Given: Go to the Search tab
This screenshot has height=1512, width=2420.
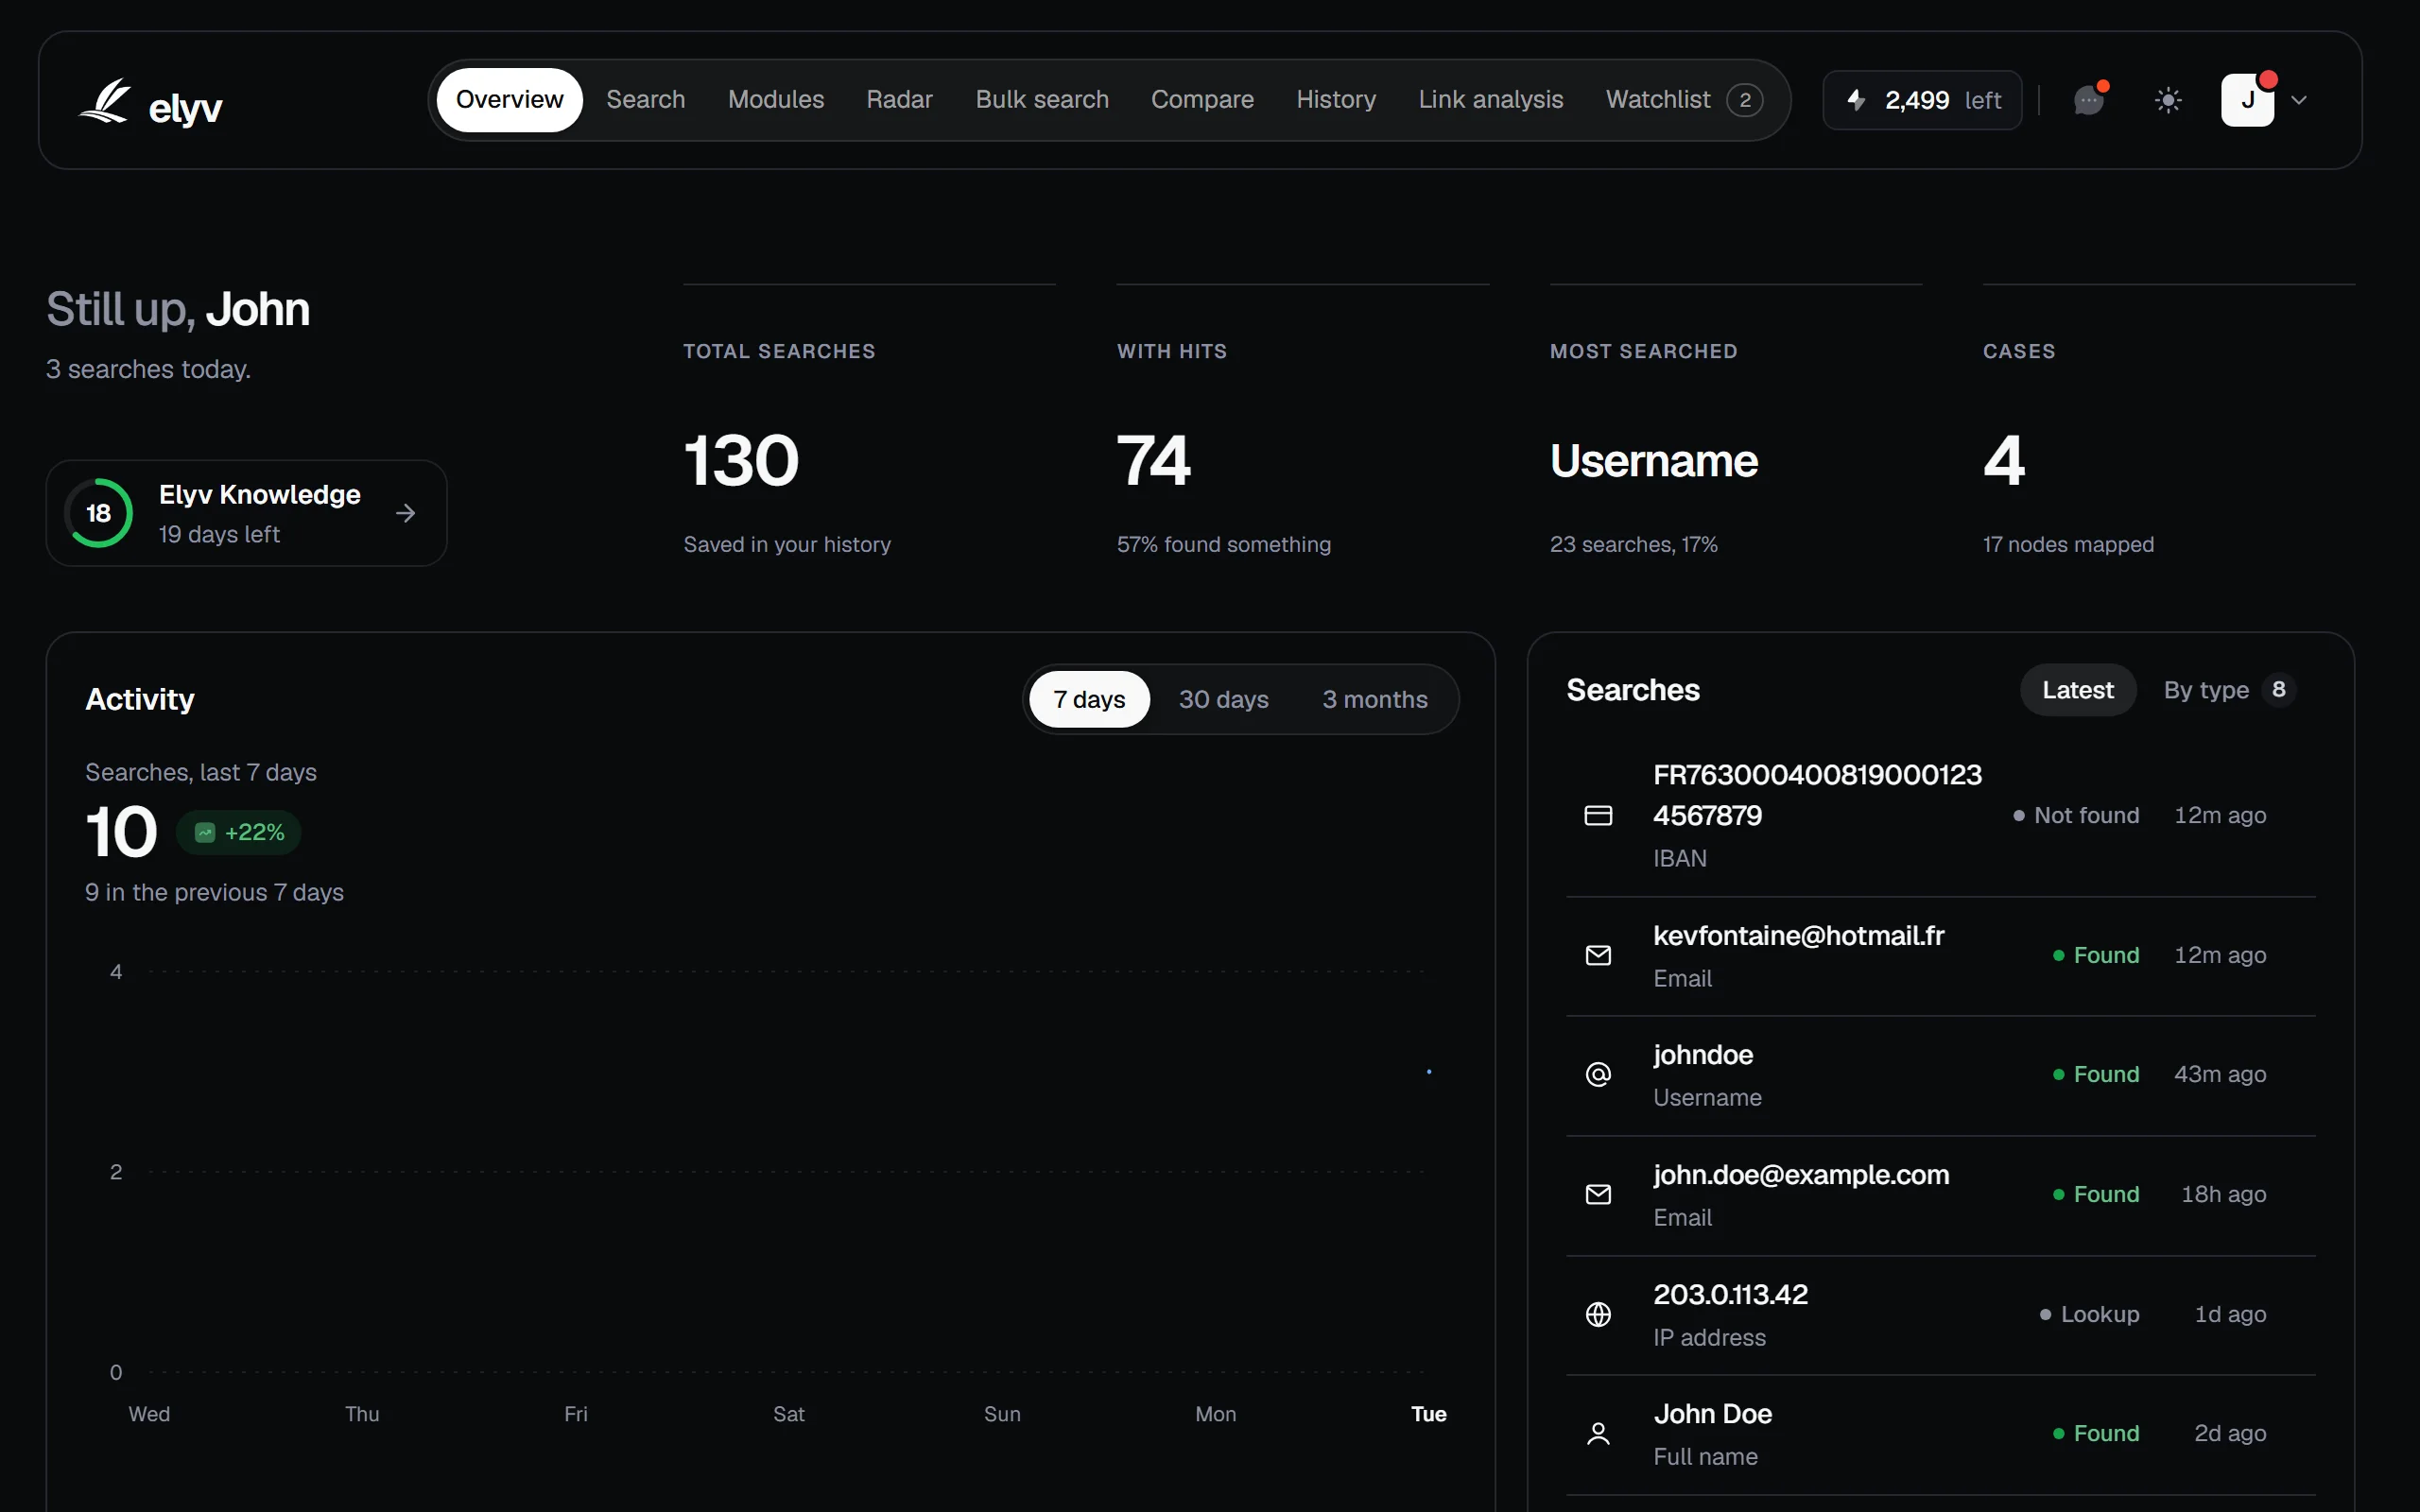Looking at the screenshot, I should pyautogui.click(x=645, y=100).
